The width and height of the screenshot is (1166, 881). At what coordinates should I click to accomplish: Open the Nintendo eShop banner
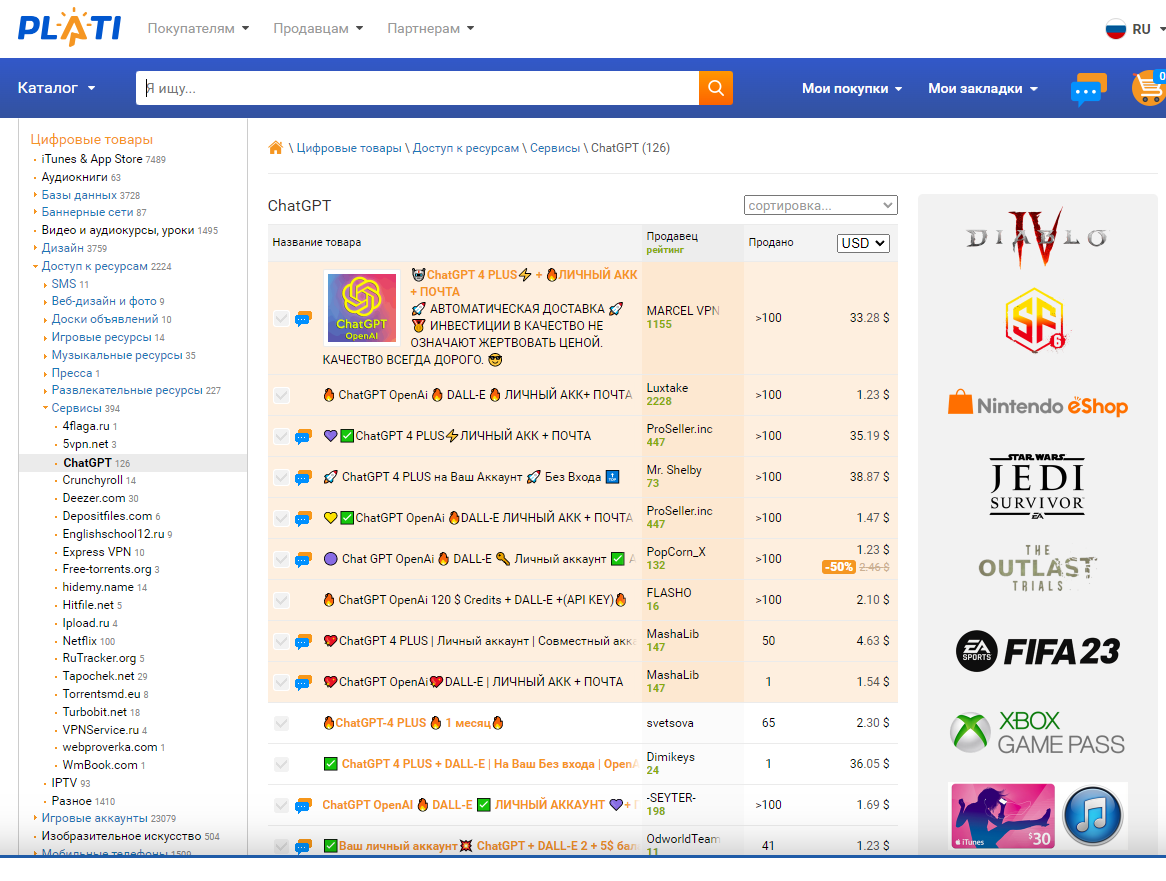(1037, 404)
